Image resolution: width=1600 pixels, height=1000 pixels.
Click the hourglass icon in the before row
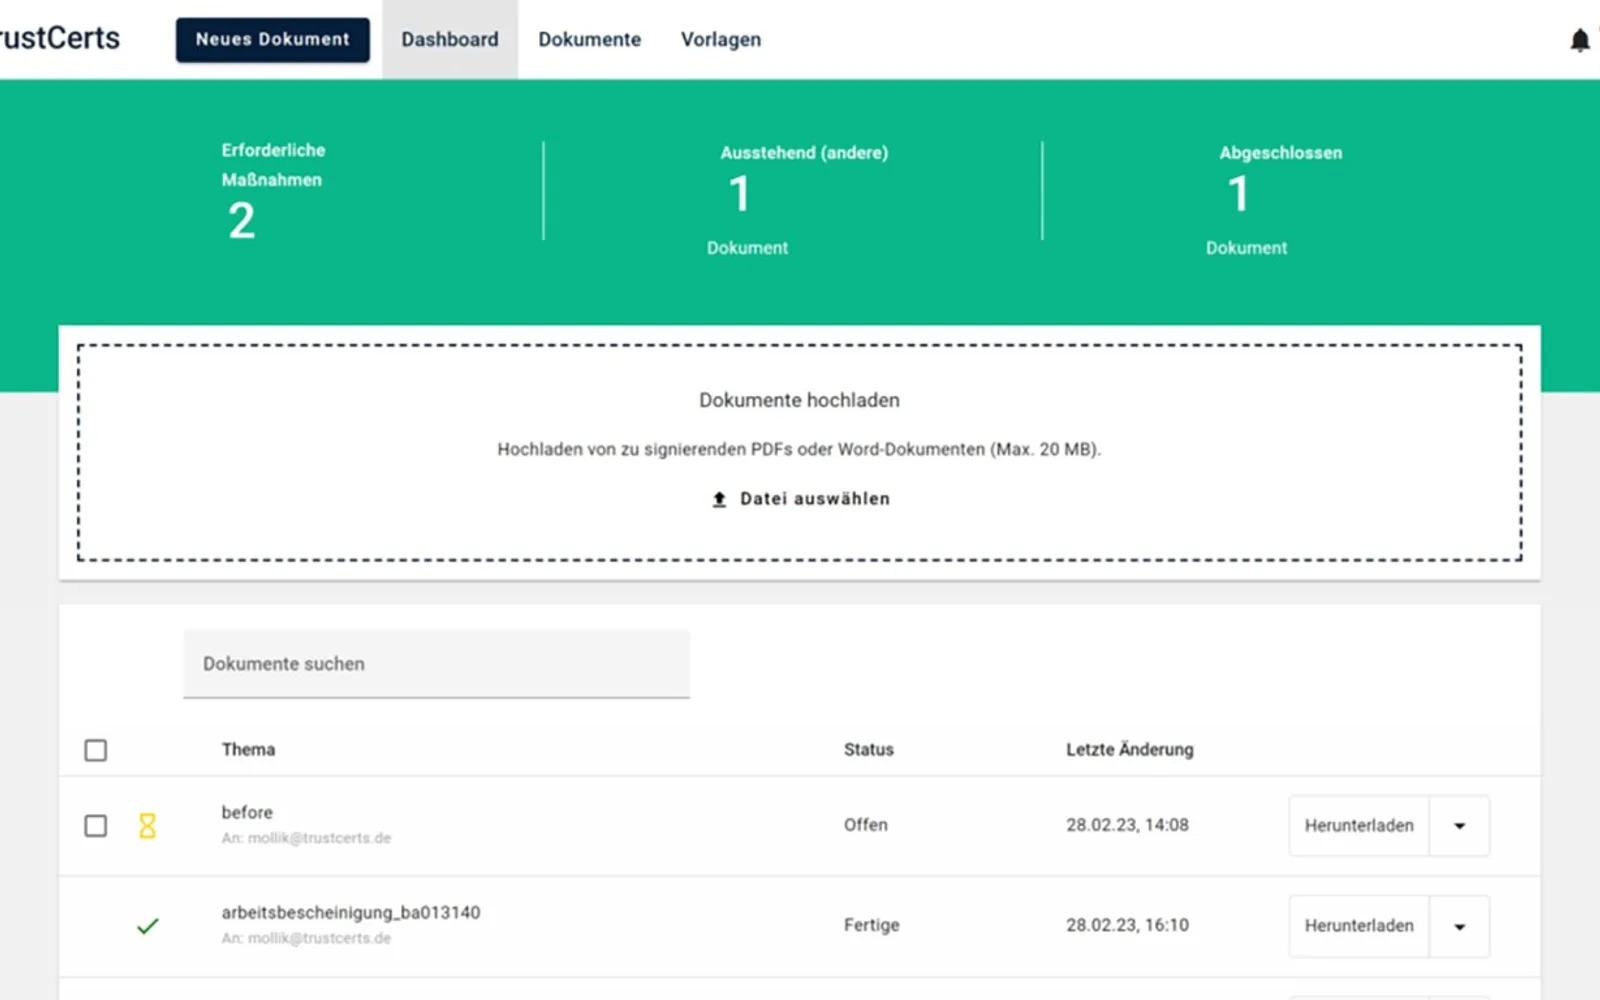pyautogui.click(x=147, y=826)
